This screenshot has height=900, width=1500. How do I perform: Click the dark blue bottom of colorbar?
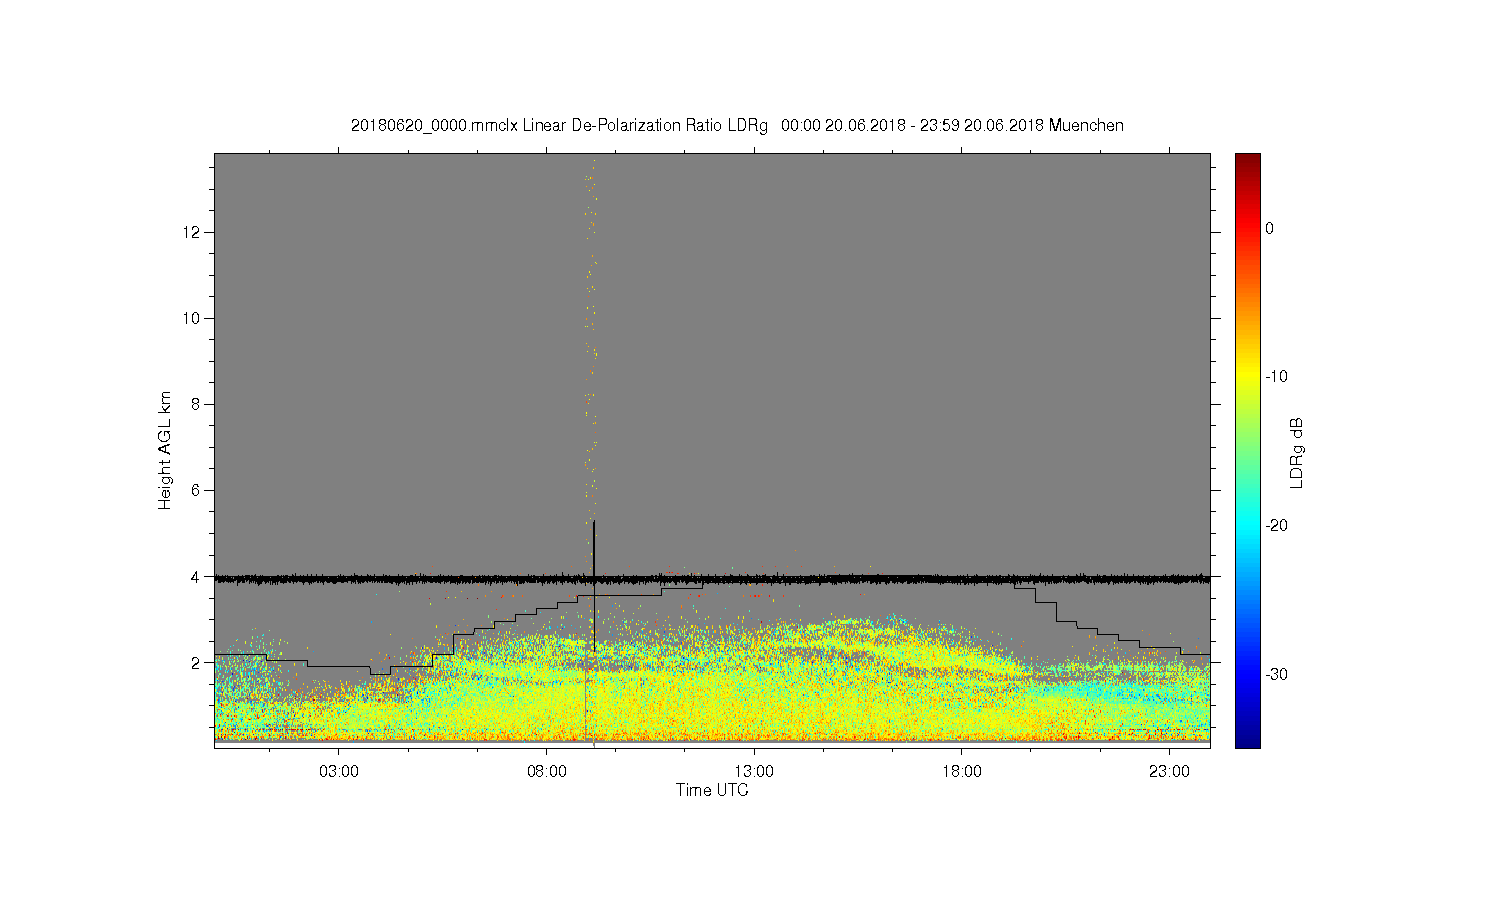click(1247, 738)
